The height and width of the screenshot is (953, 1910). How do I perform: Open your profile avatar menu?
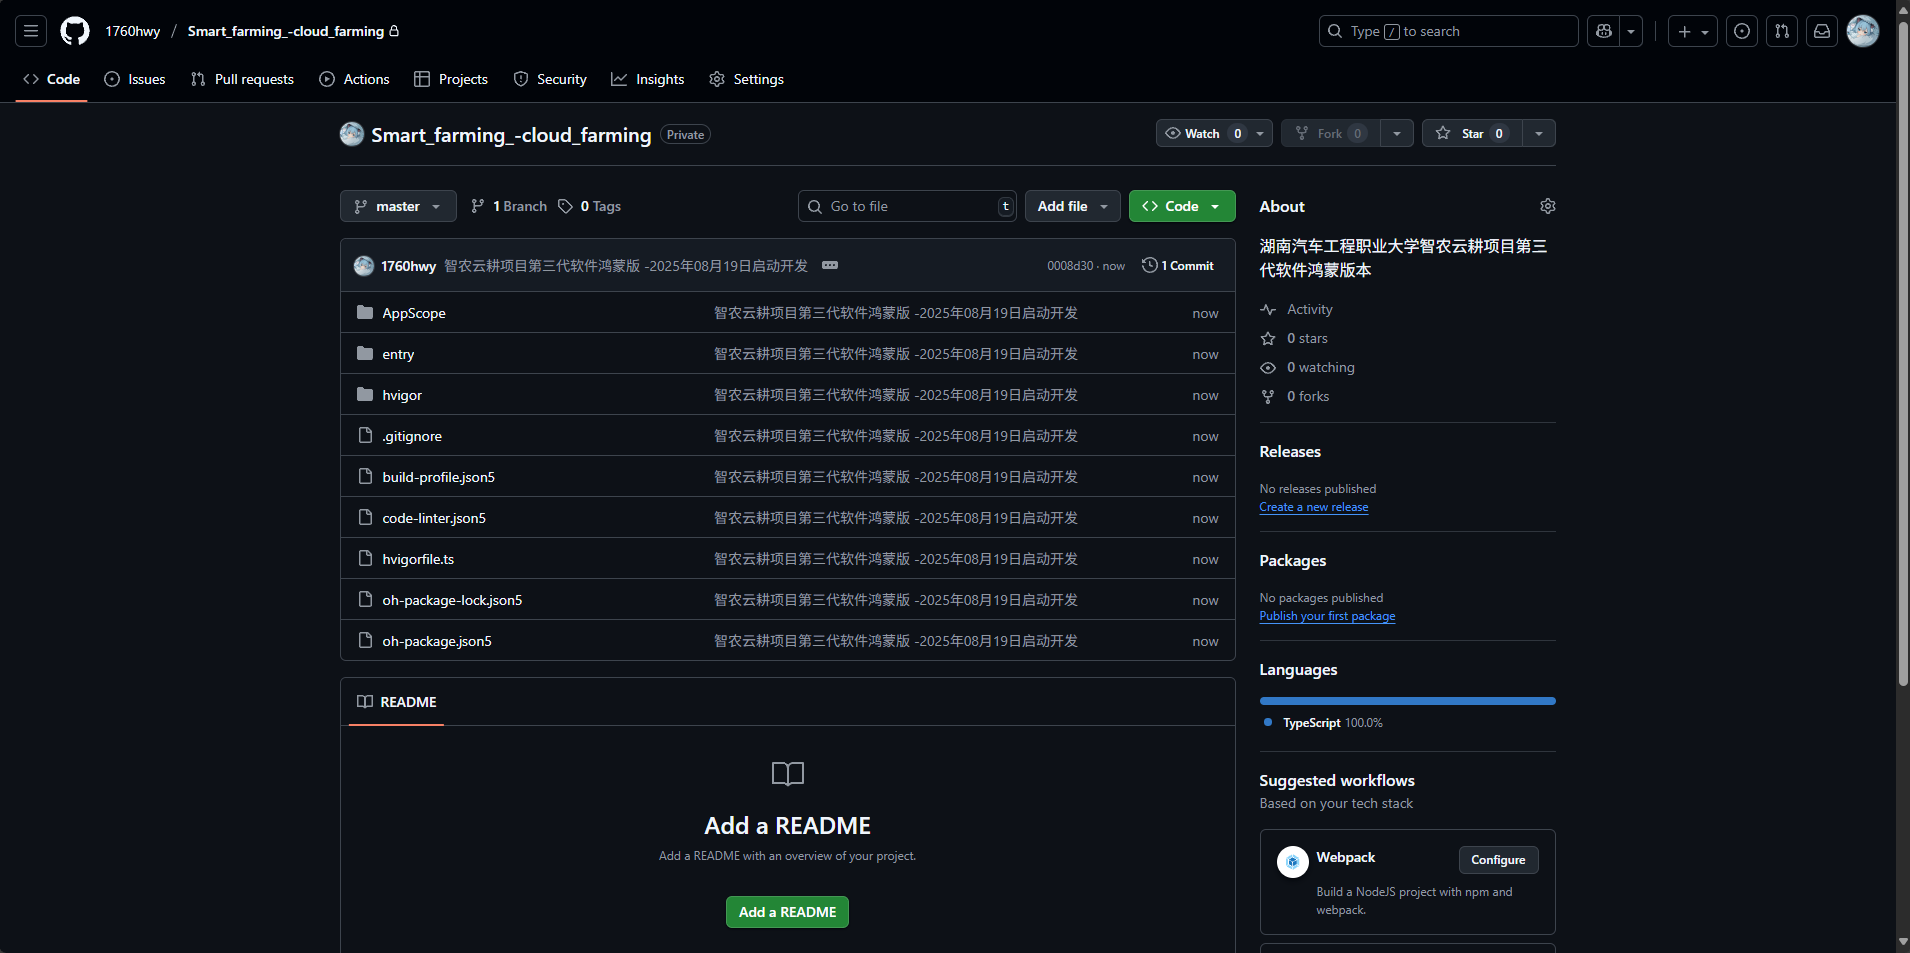click(x=1863, y=31)
